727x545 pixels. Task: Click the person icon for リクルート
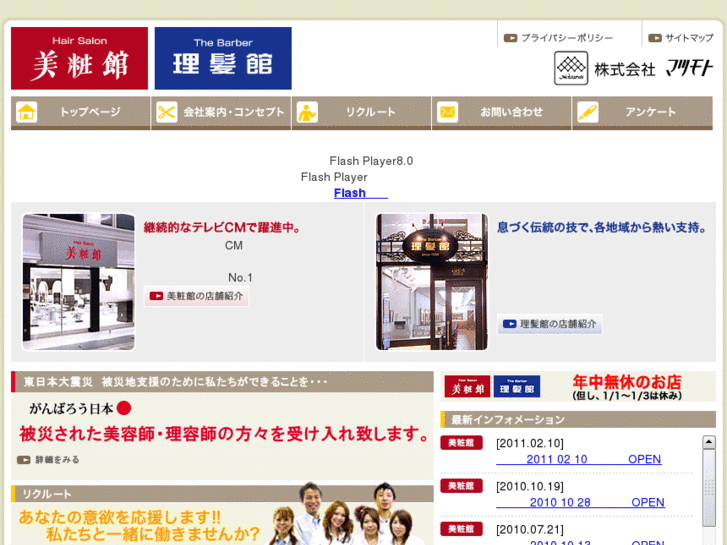307,112
